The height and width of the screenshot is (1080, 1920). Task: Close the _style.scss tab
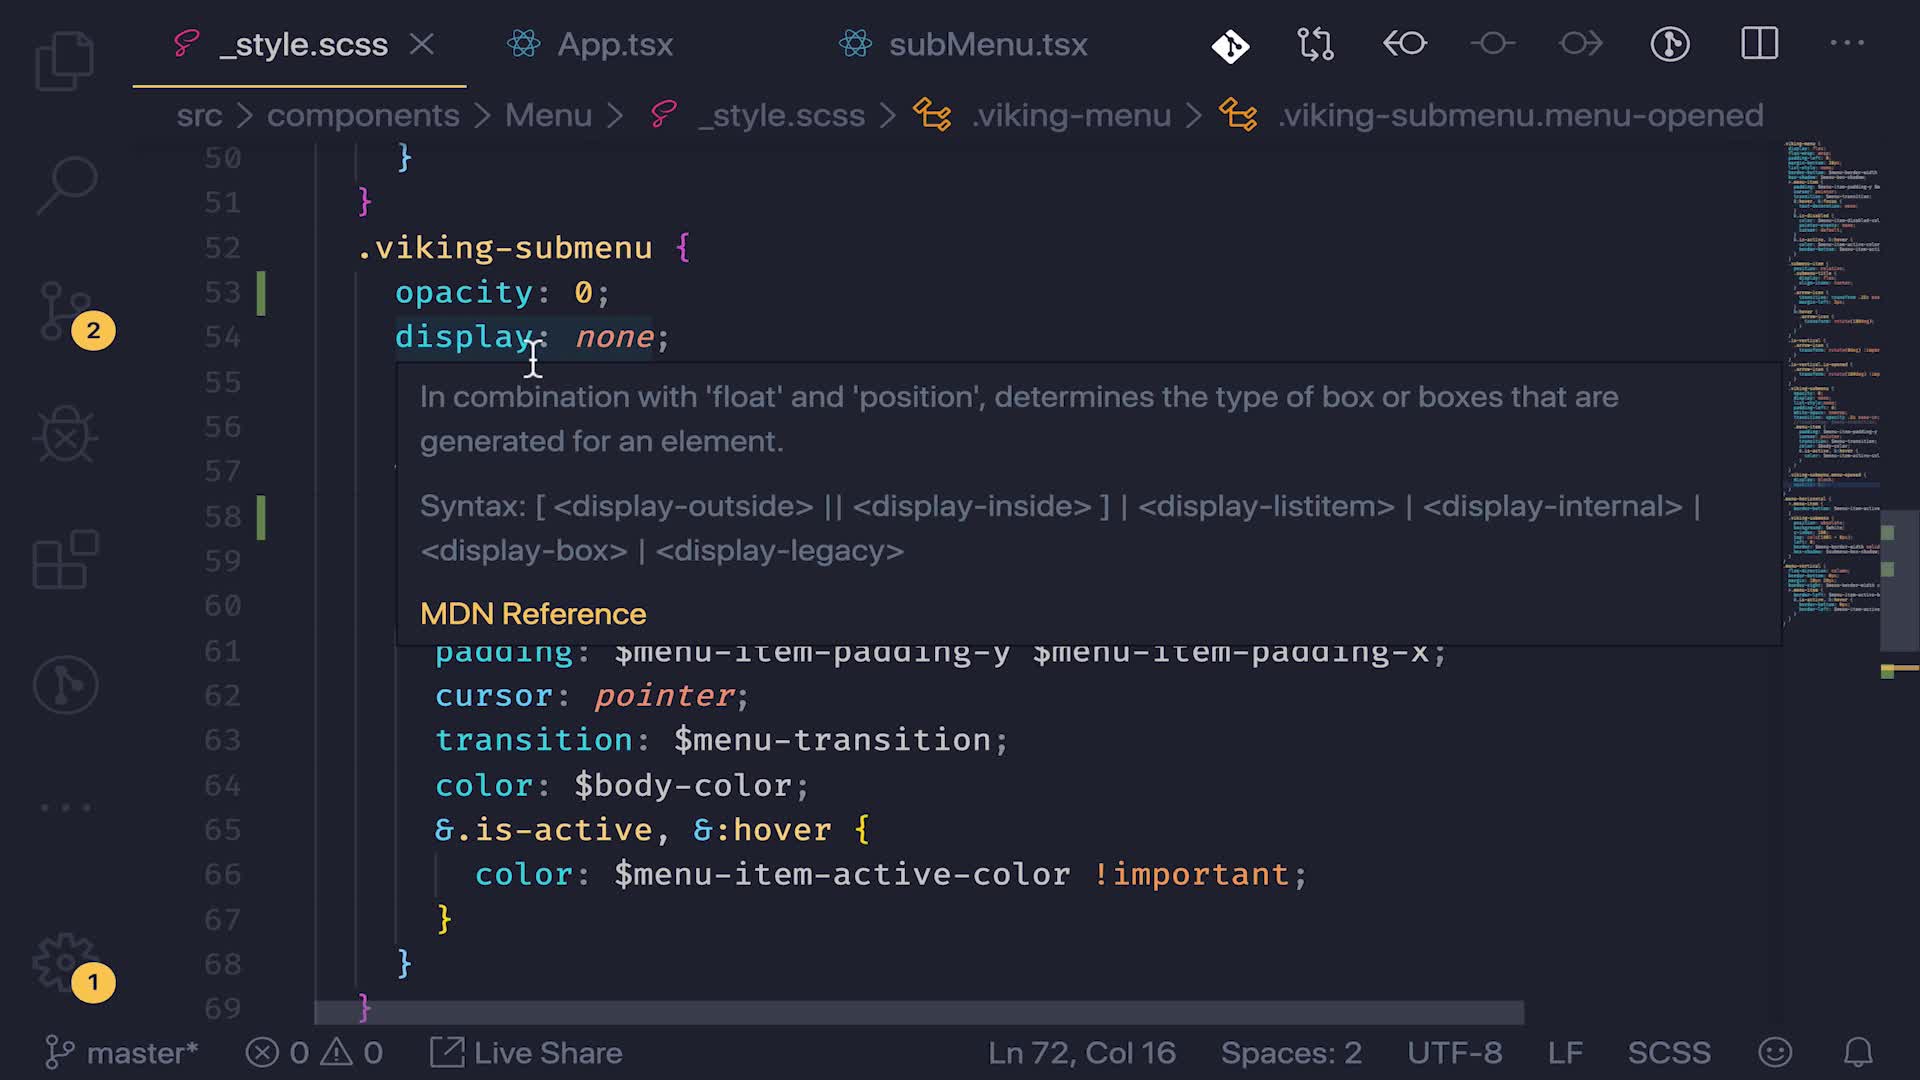tap(422, 45)
